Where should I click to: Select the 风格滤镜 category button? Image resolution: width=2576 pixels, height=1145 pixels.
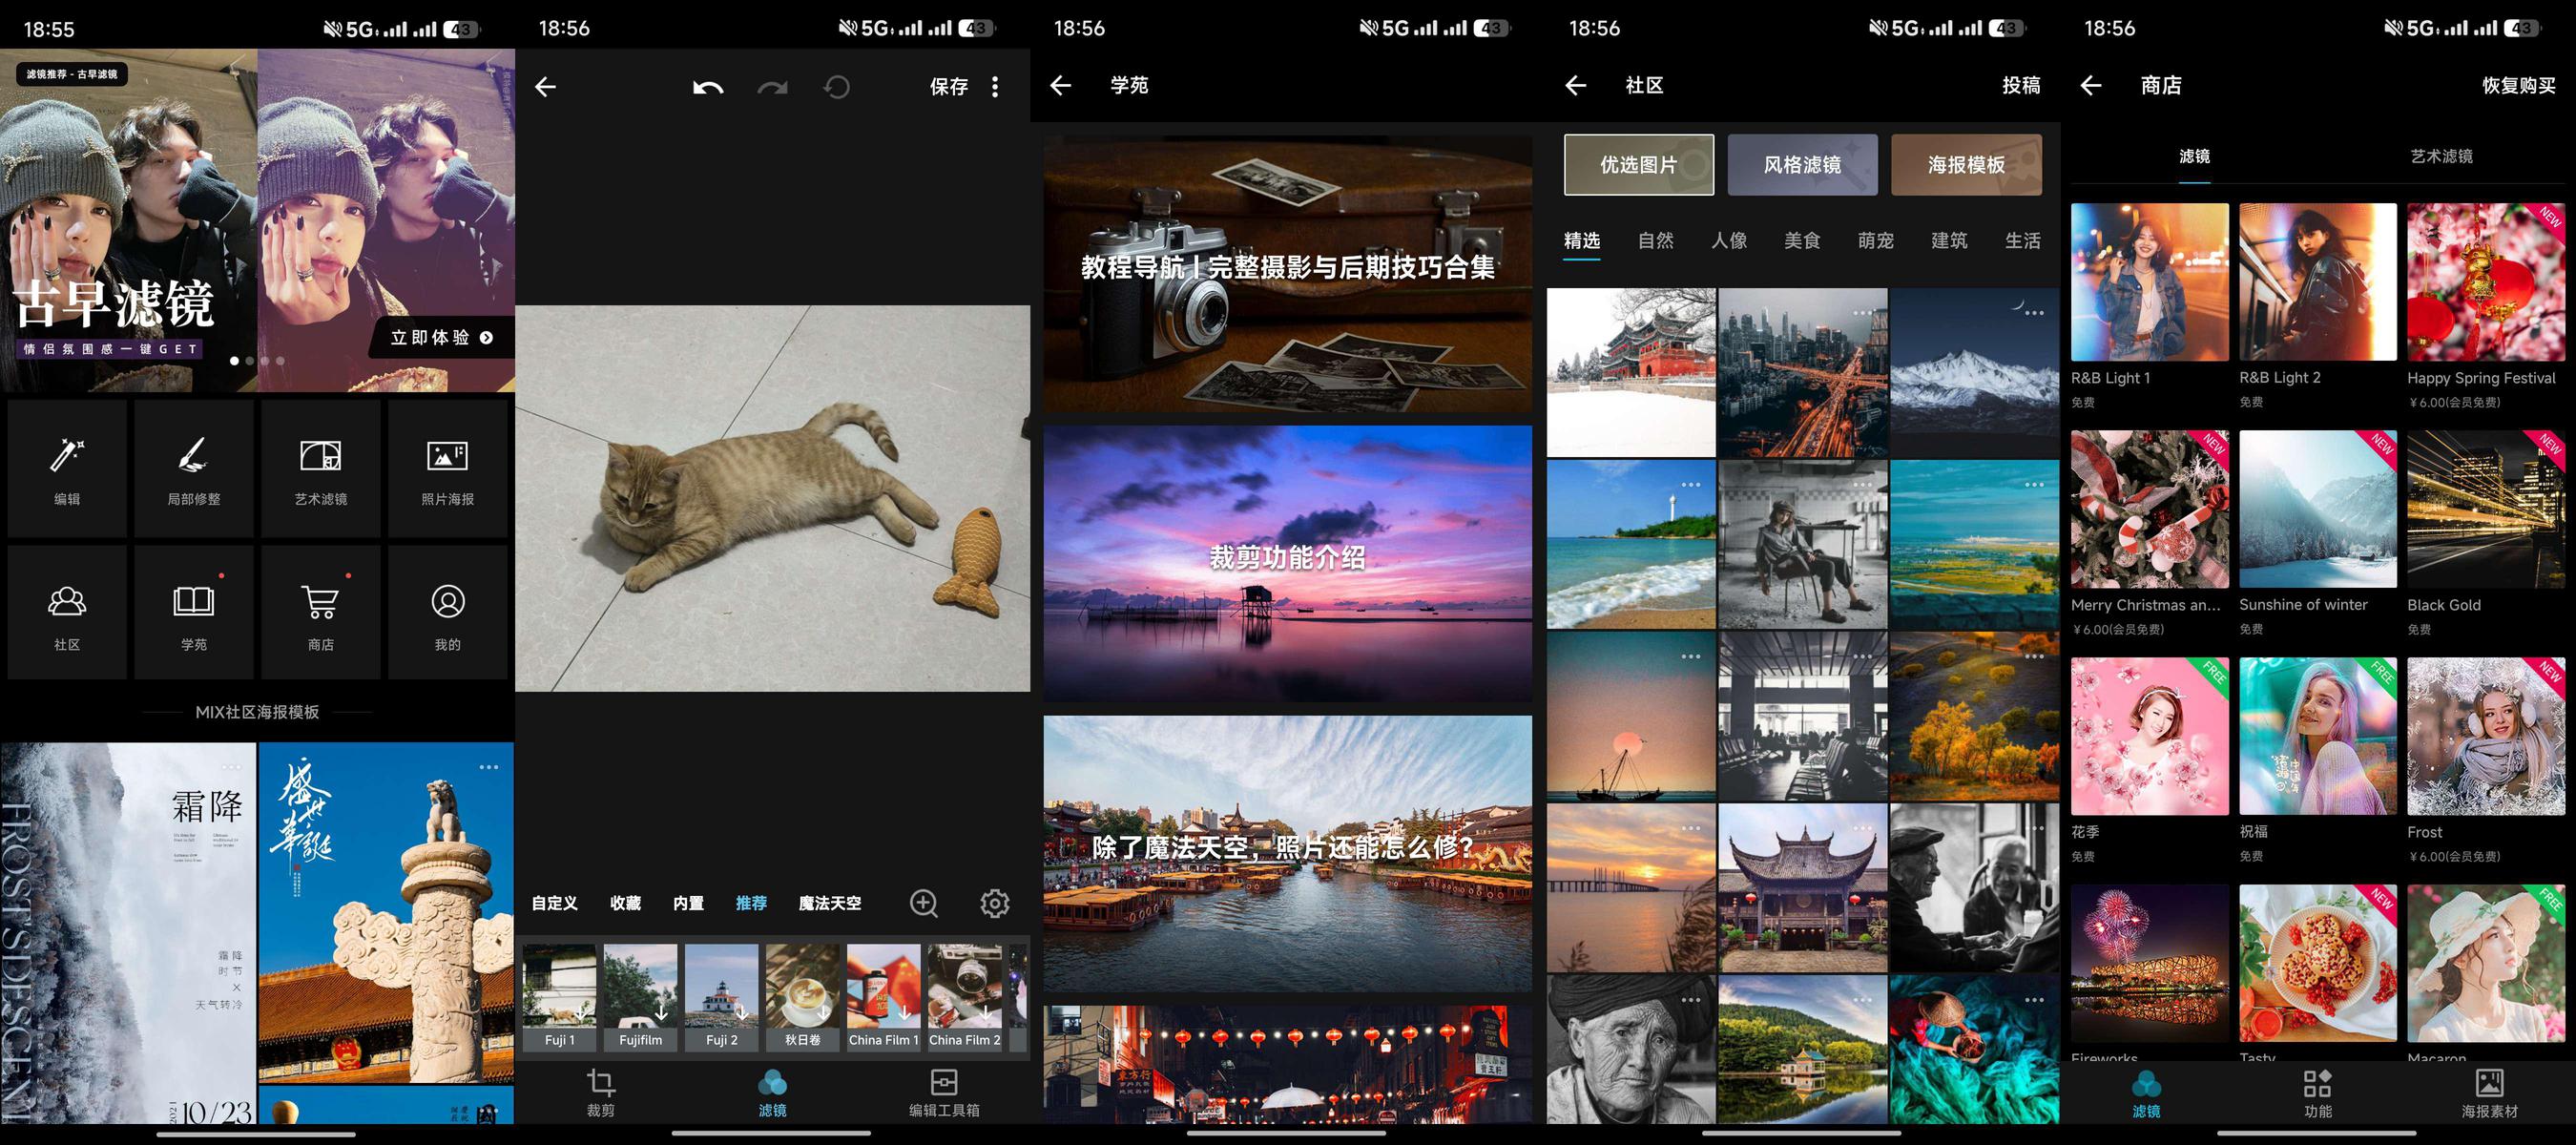[1803, 165]
